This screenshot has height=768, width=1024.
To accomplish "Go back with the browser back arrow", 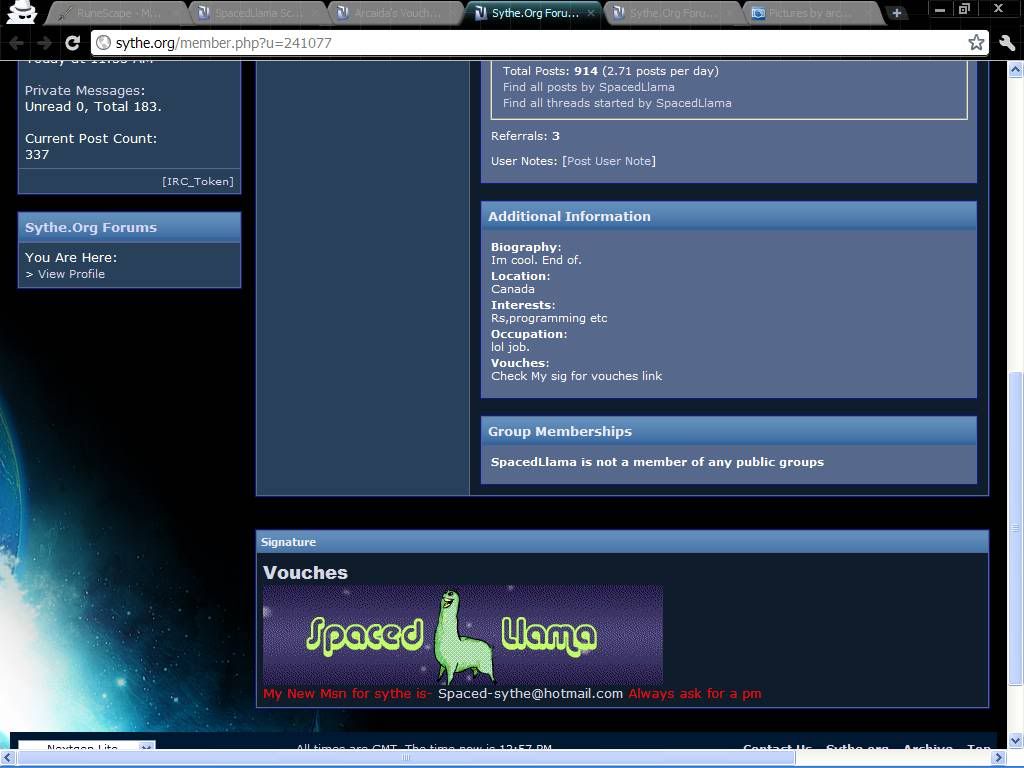I will click(17, 43).
